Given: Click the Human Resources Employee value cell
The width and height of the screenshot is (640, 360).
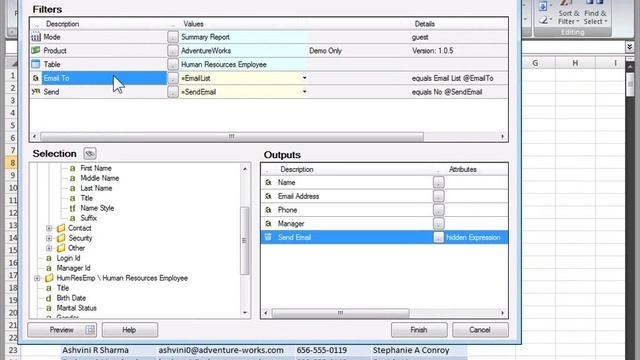Looking at the screenshot, I should coord(244,64).
